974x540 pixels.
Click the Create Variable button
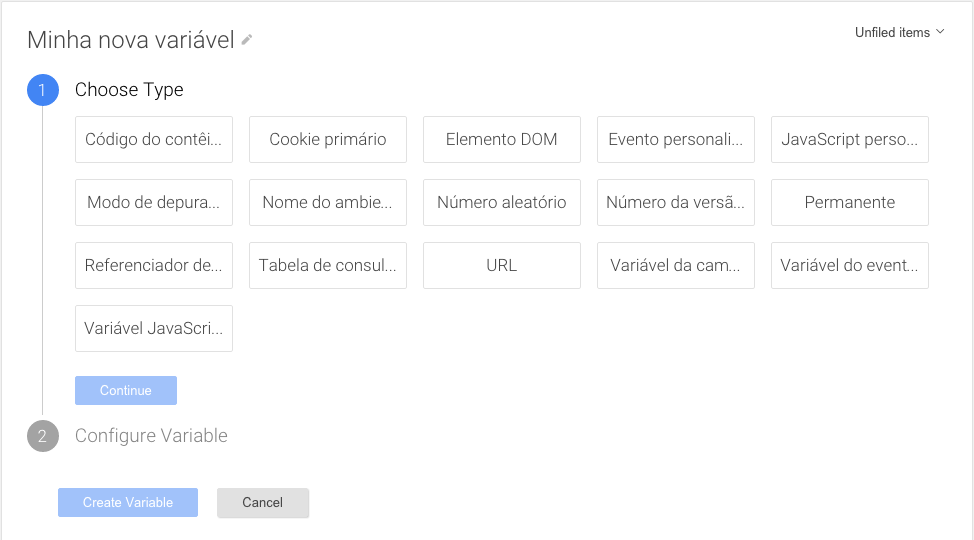[128, 503]
